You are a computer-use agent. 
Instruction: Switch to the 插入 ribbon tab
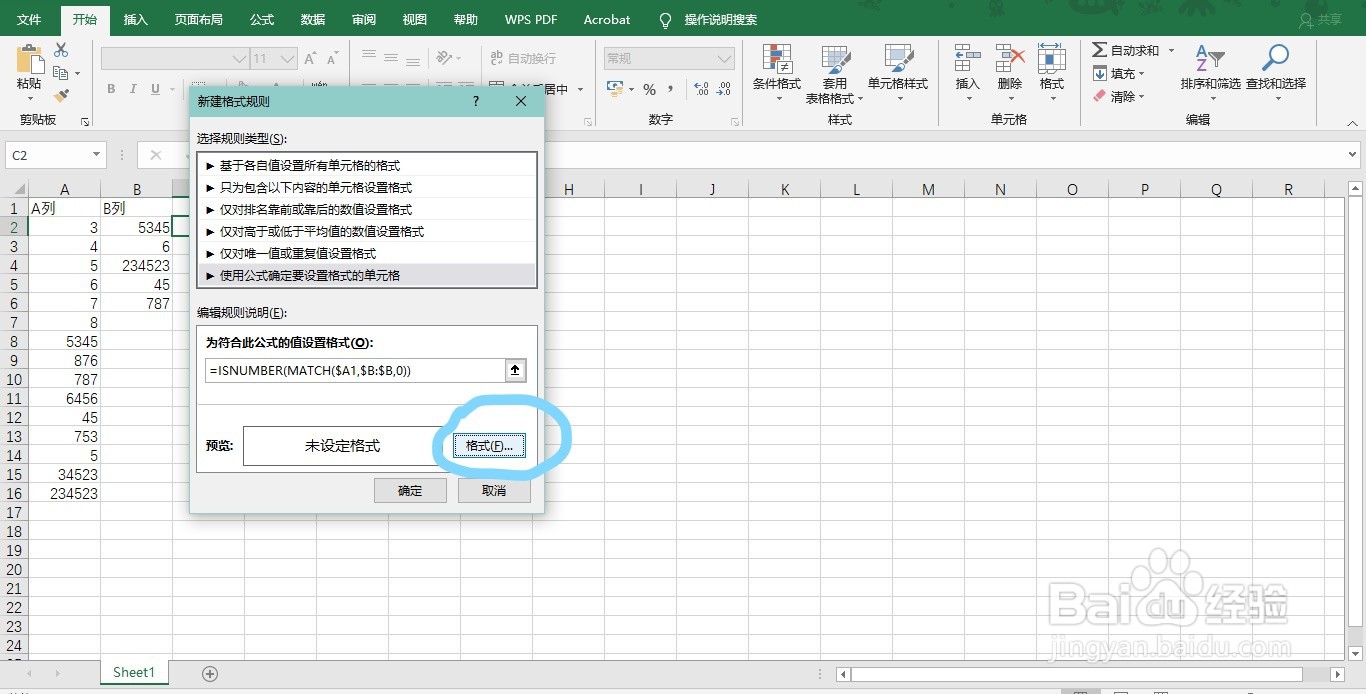click(136, 19)
